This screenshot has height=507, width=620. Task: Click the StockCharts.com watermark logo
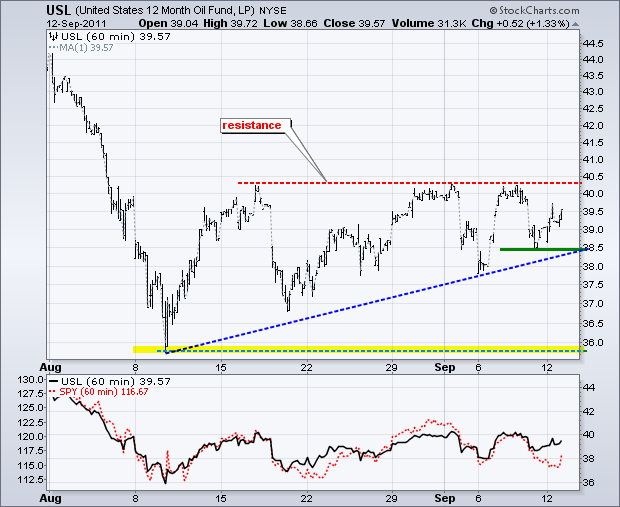click(534, 10)
